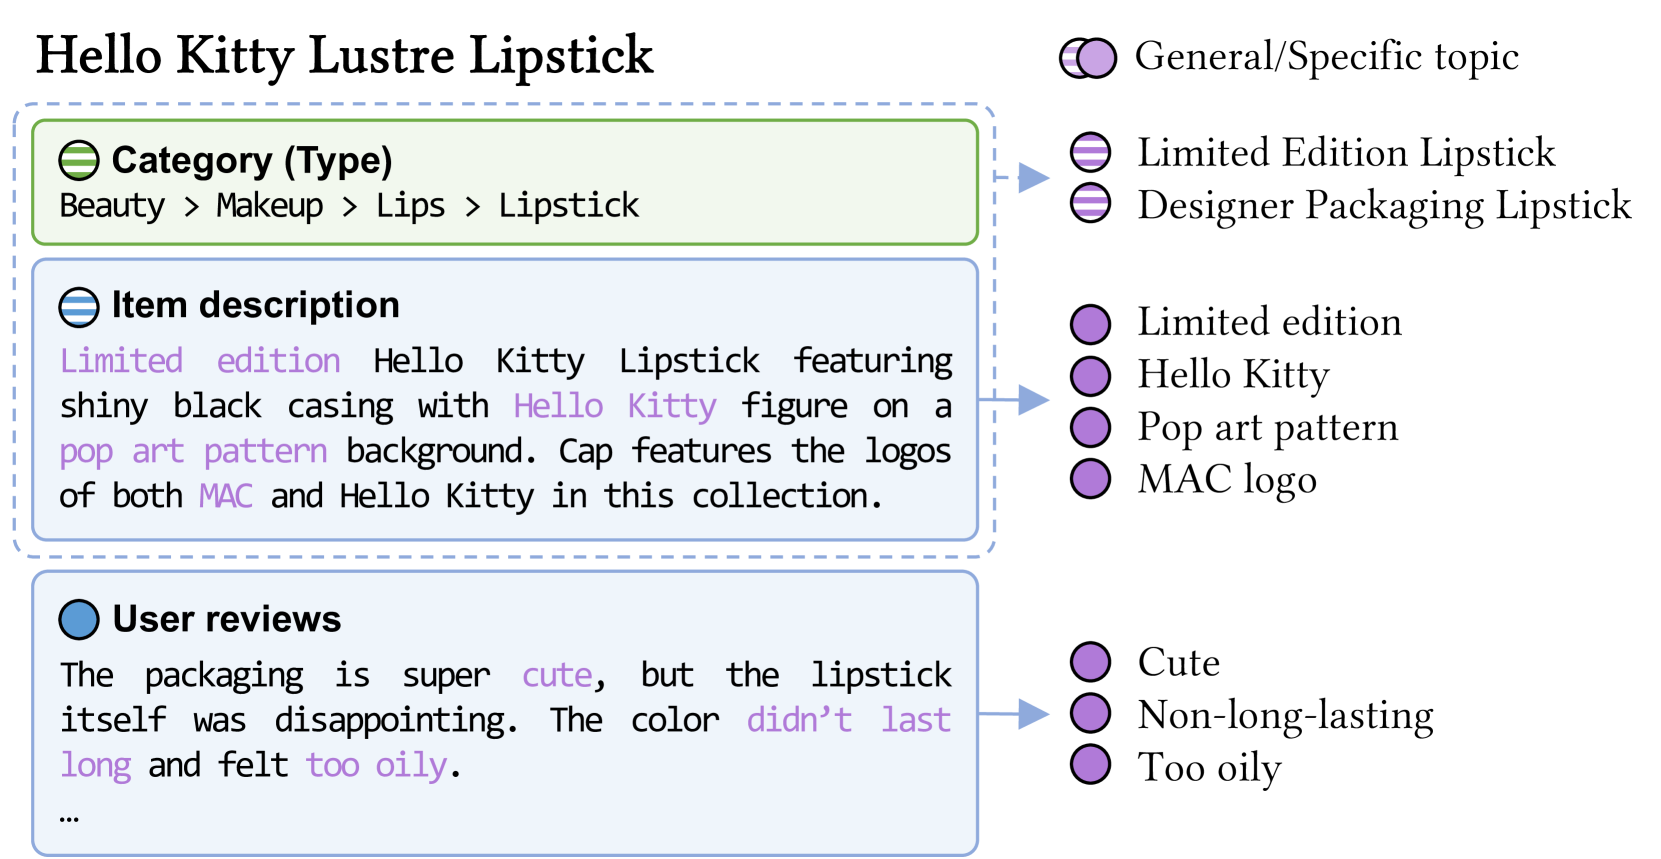The height and width of the screenshot is (859, 1661).
Task: Select the purple dot next to Non-long-lasting
Action: click(x=1090, y=714)
